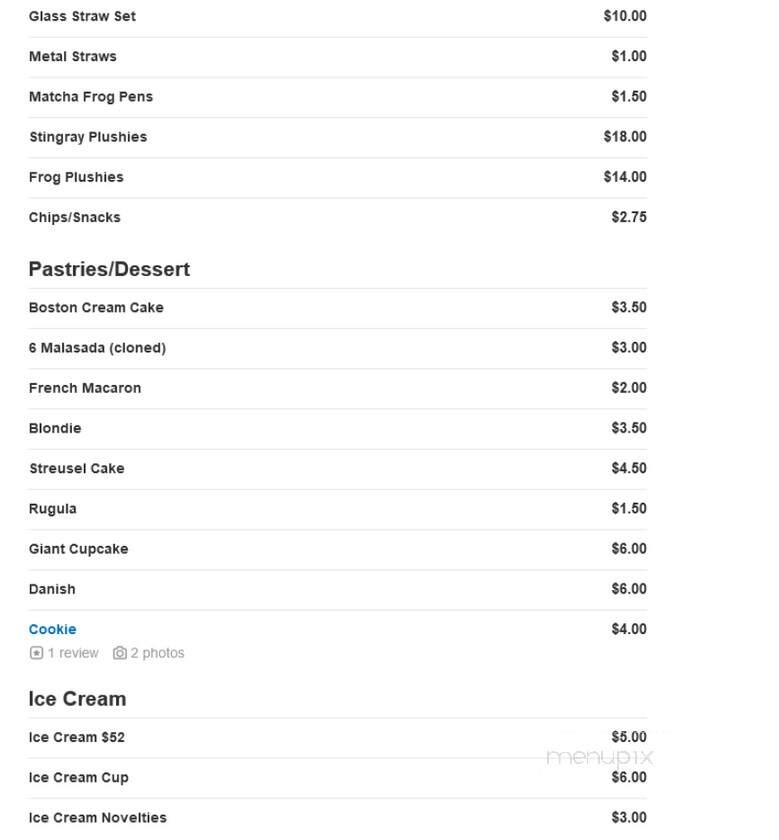Click the Danish $6.00 price

coord(629,589)
